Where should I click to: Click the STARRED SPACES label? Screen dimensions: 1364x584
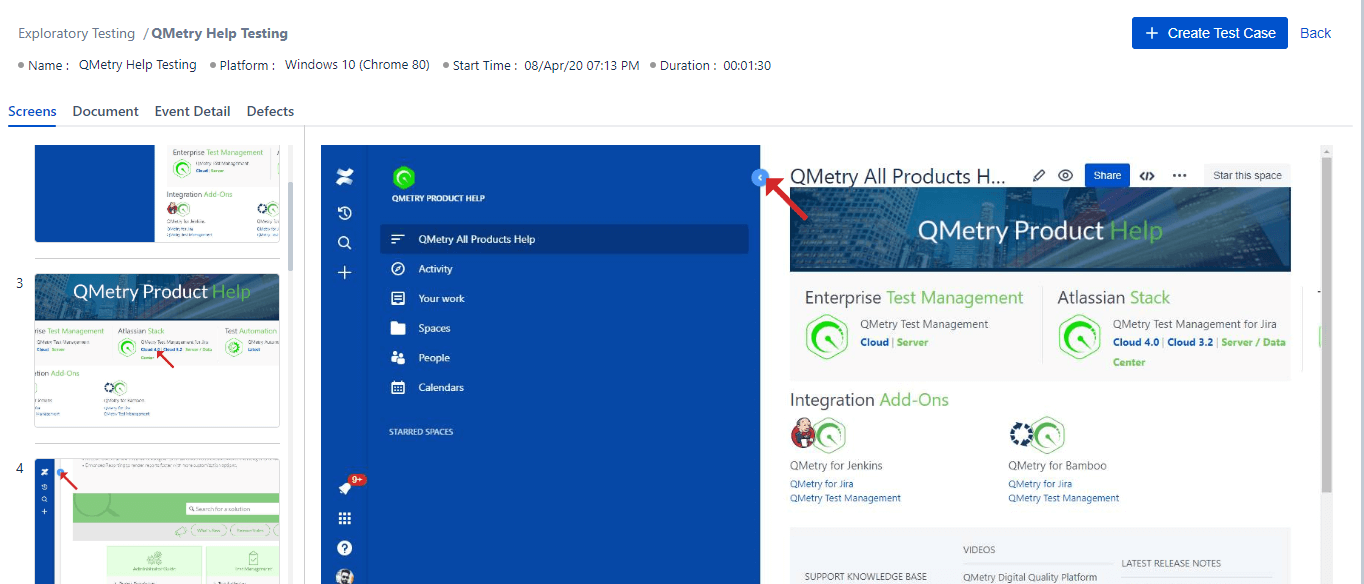click(x=421, y=432)
